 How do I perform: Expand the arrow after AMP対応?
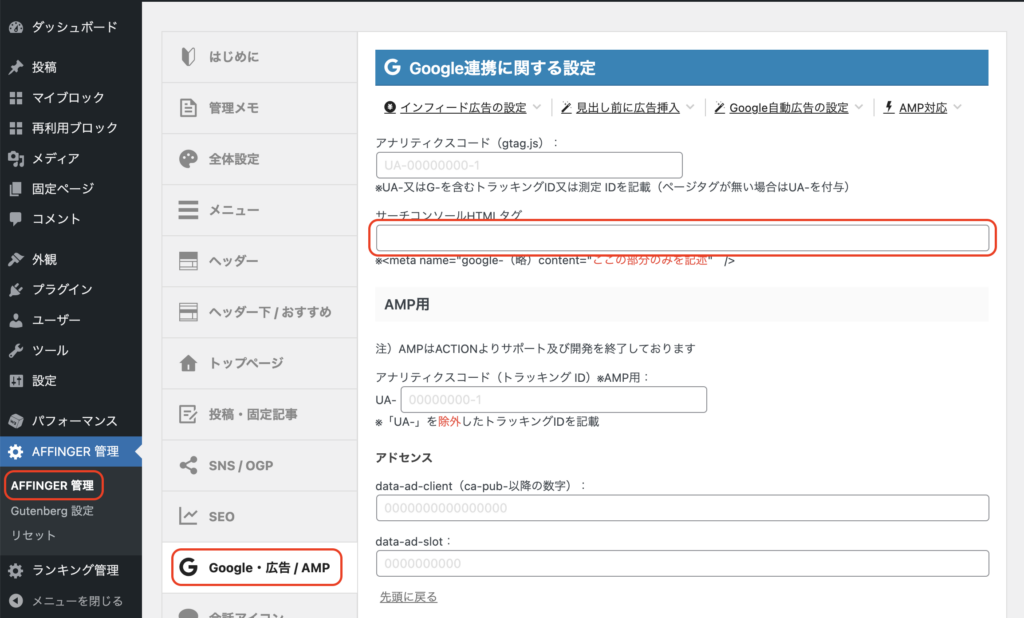(x=957, y=107)
